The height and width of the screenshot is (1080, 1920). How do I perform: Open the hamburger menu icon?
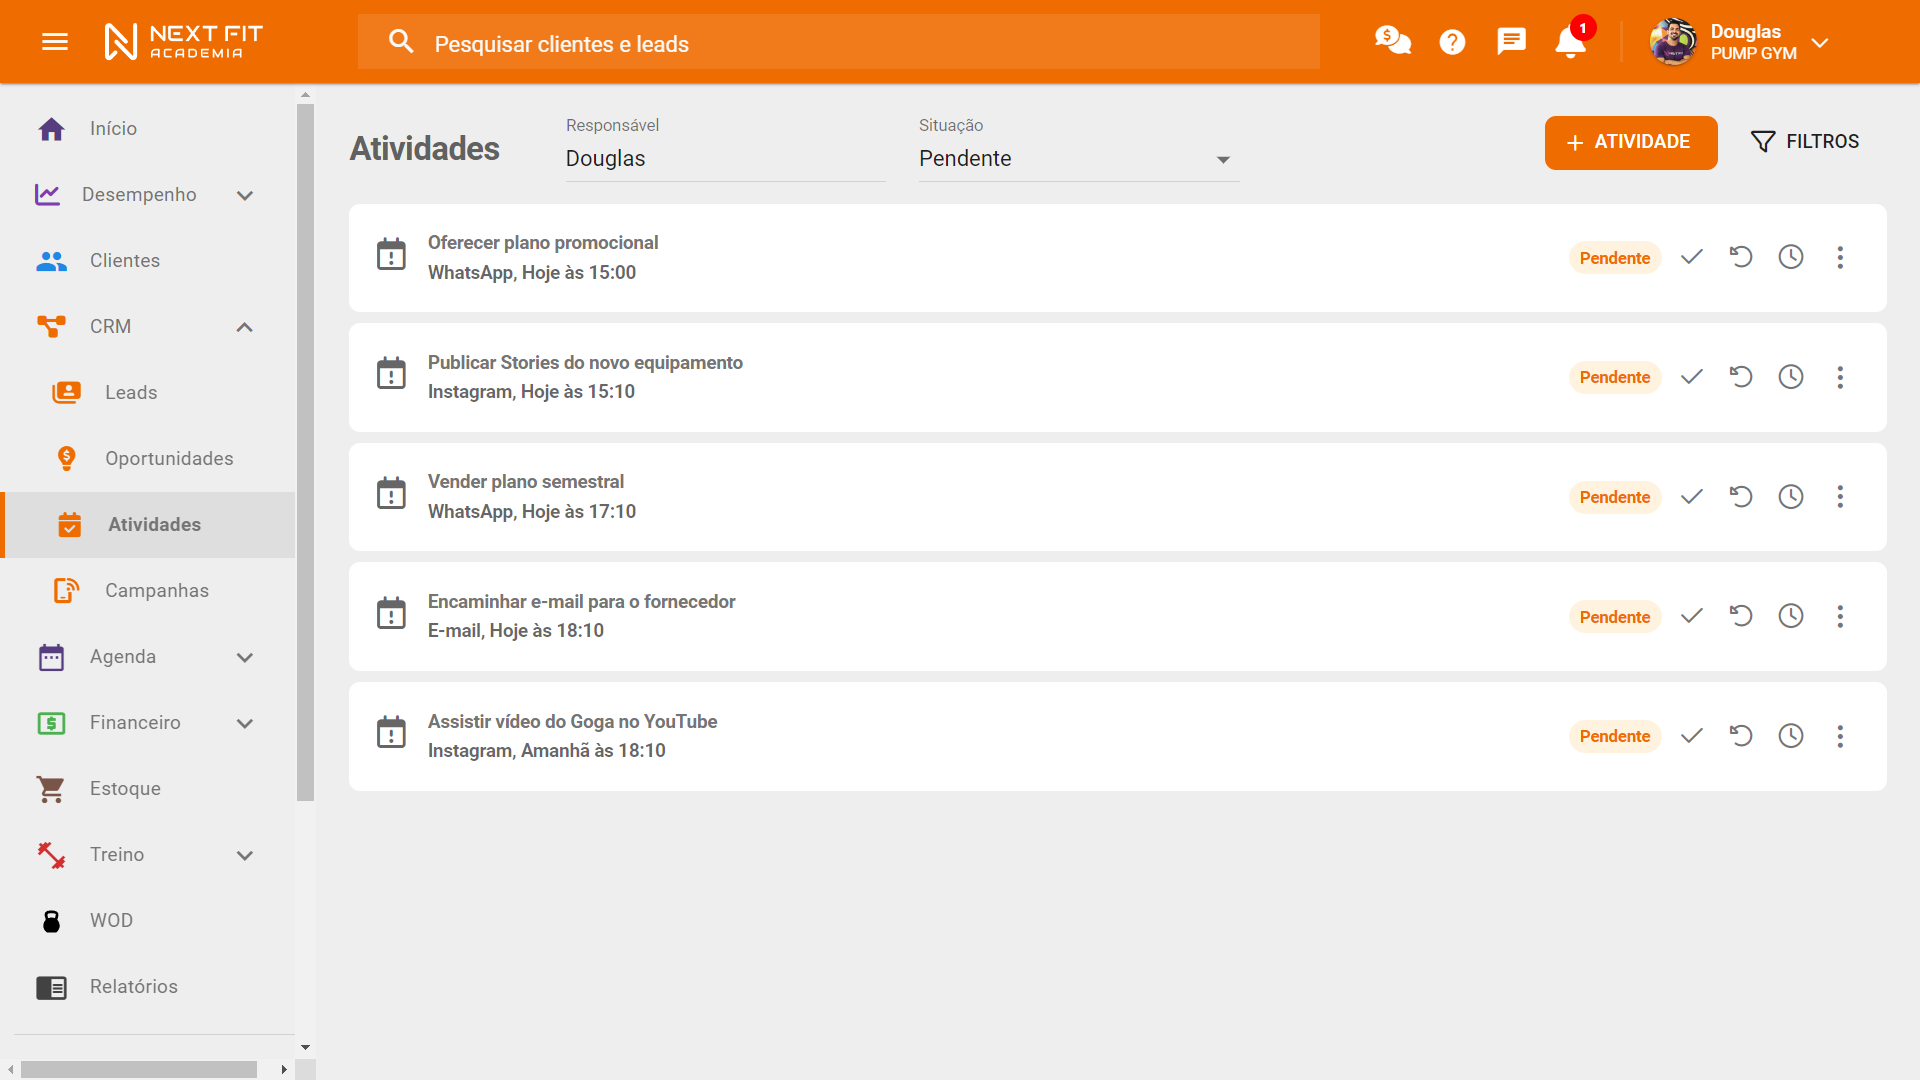pos(55,42)
